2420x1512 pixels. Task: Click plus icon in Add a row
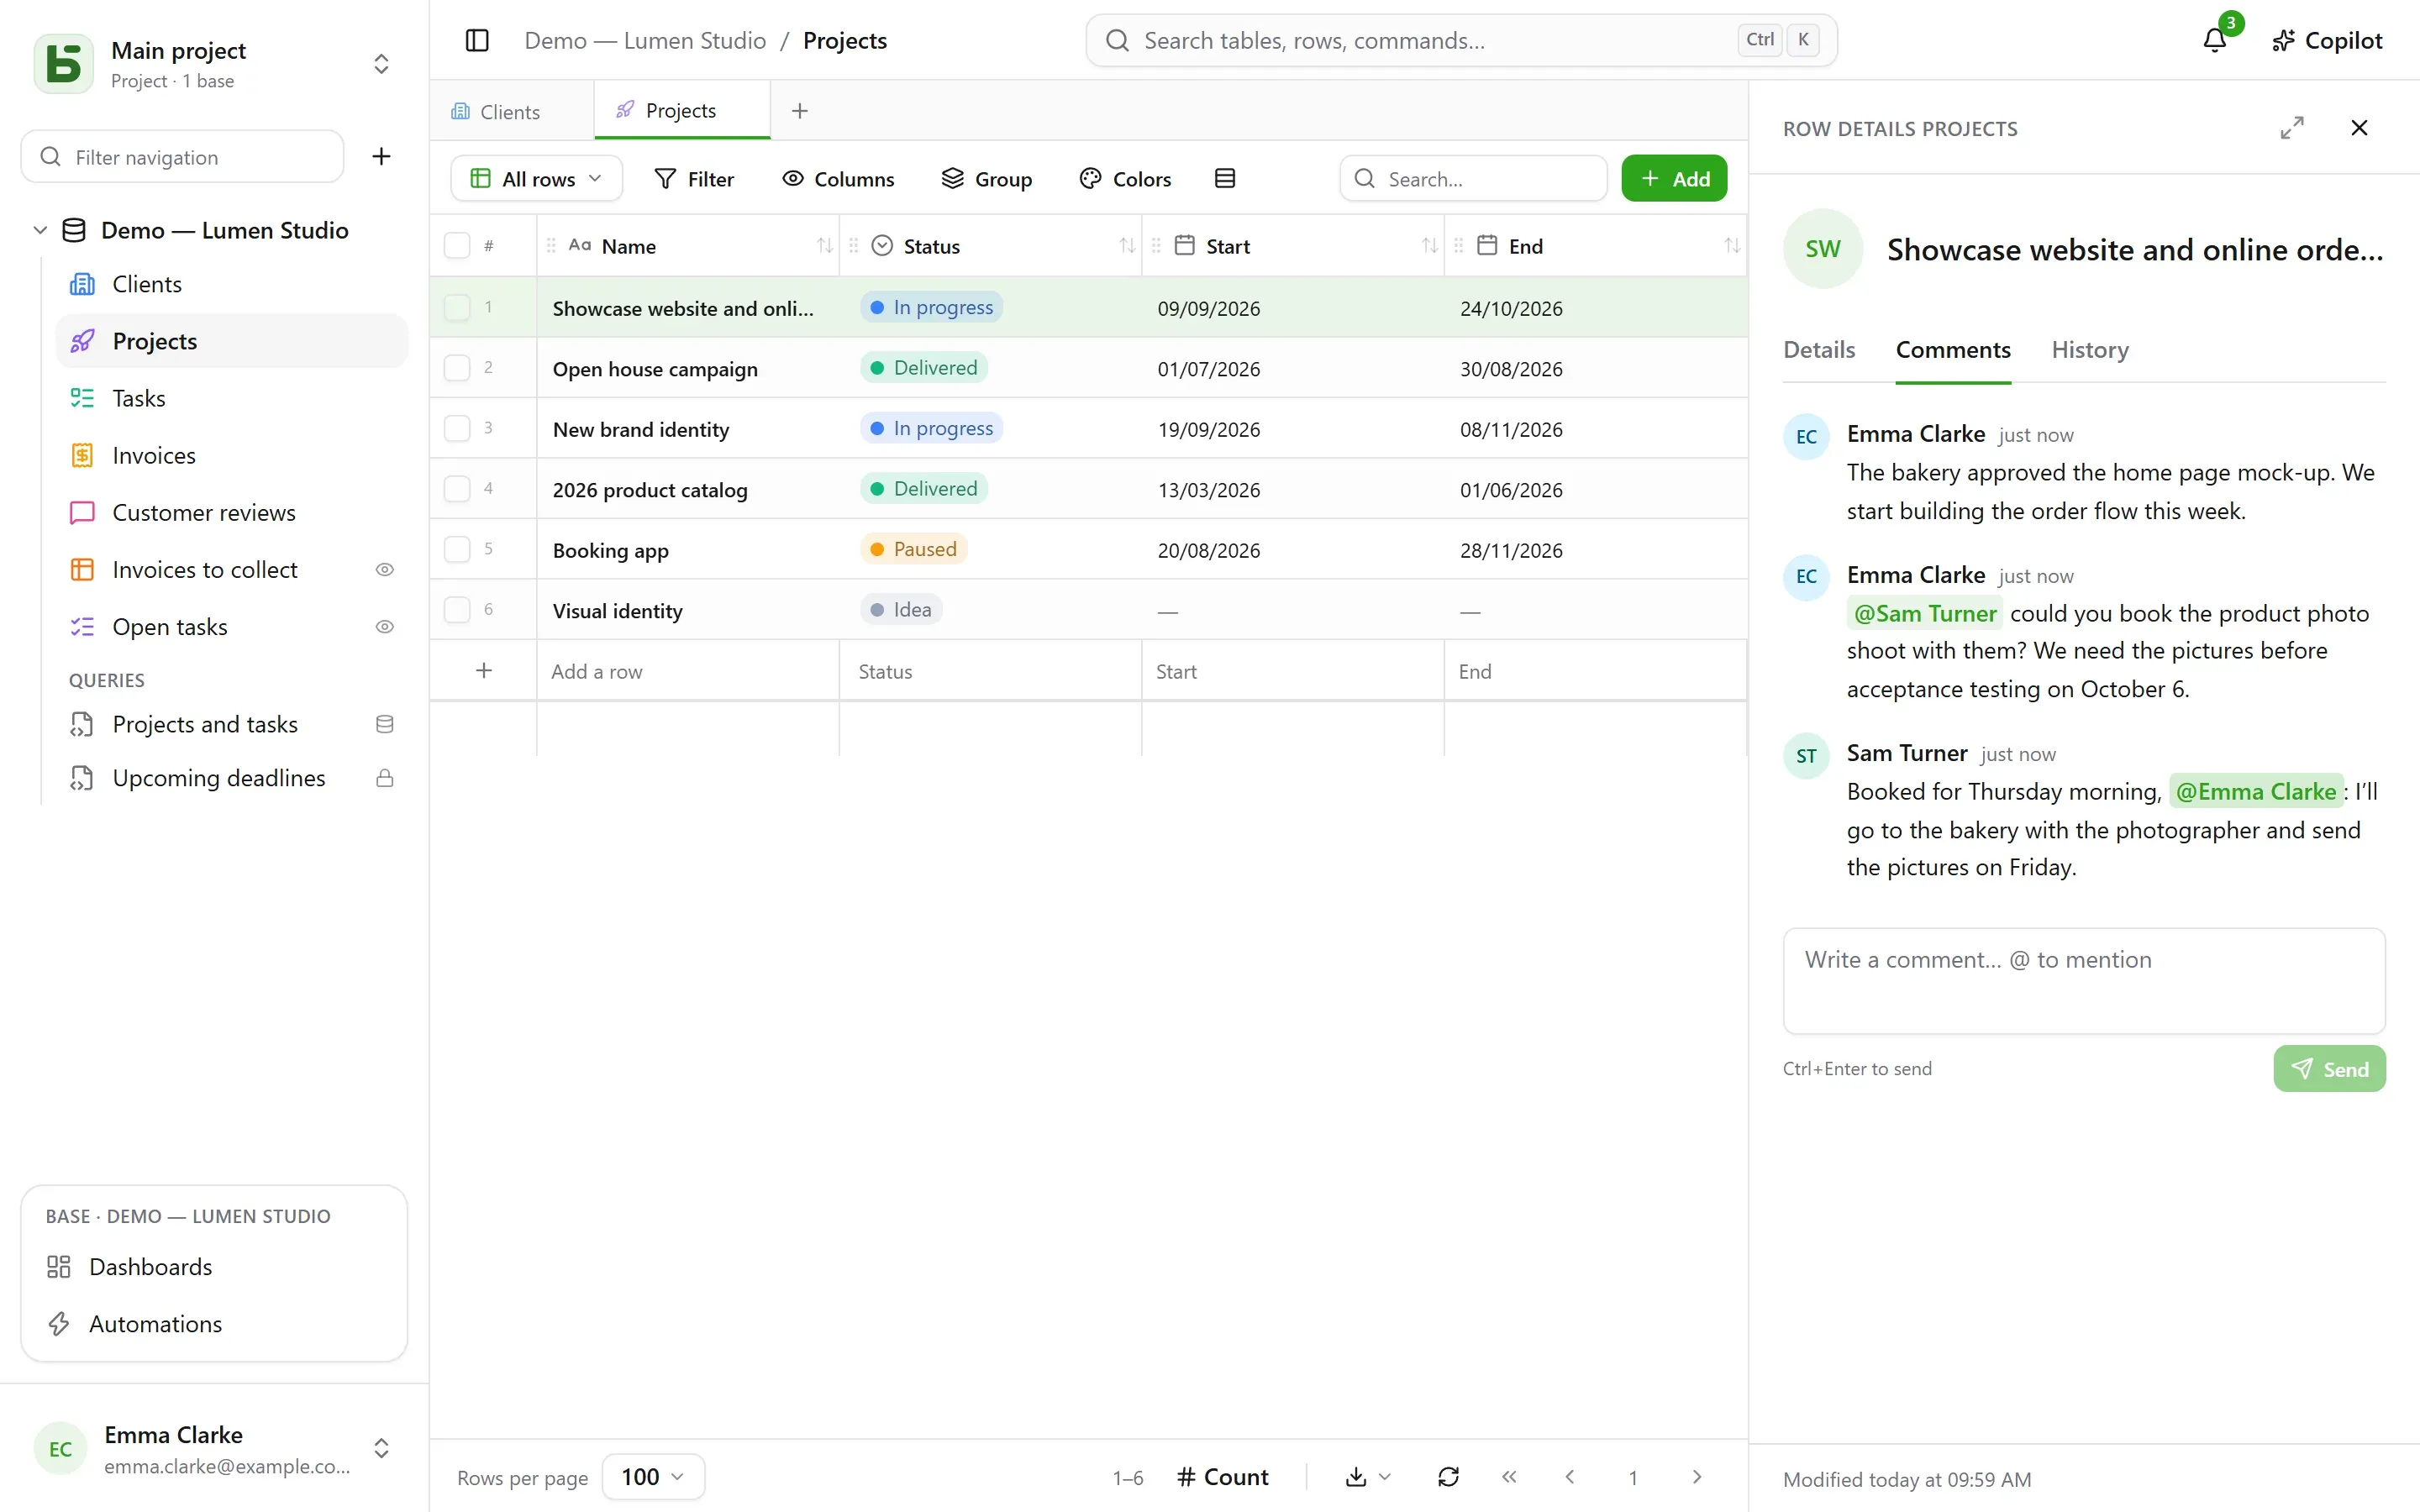(484, 671)
